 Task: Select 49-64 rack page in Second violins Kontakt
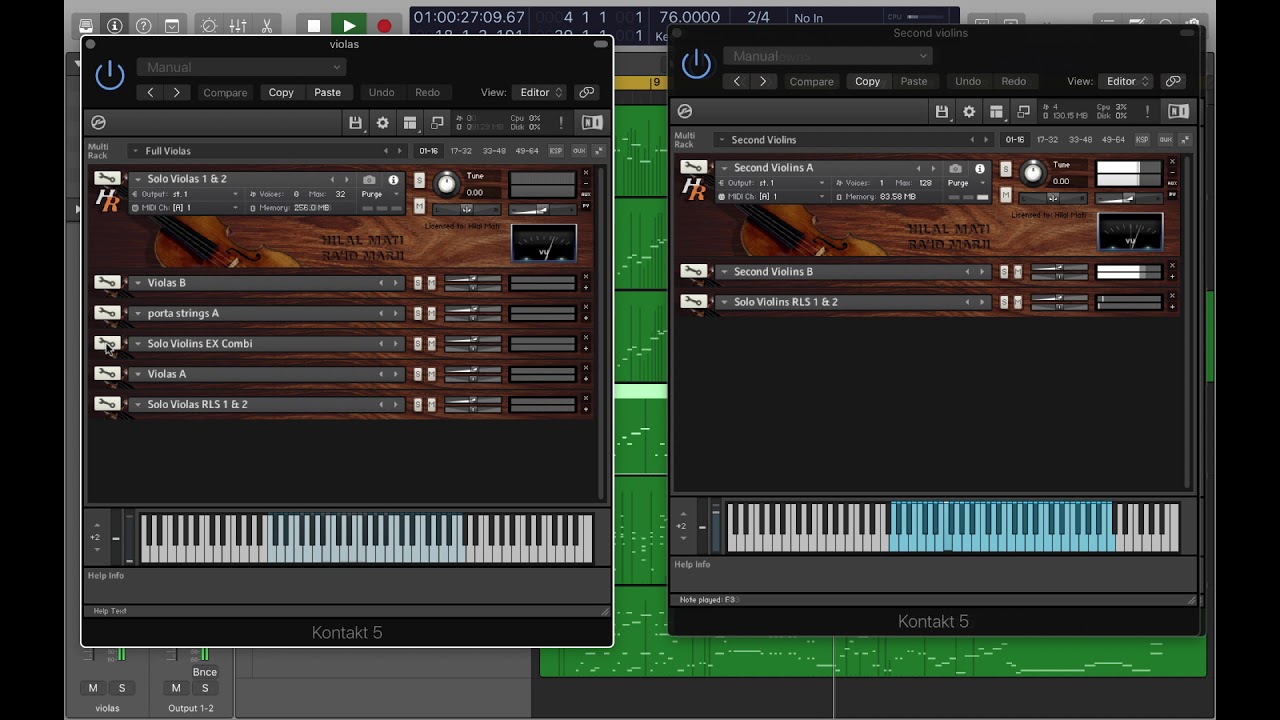coord(1113,140)
